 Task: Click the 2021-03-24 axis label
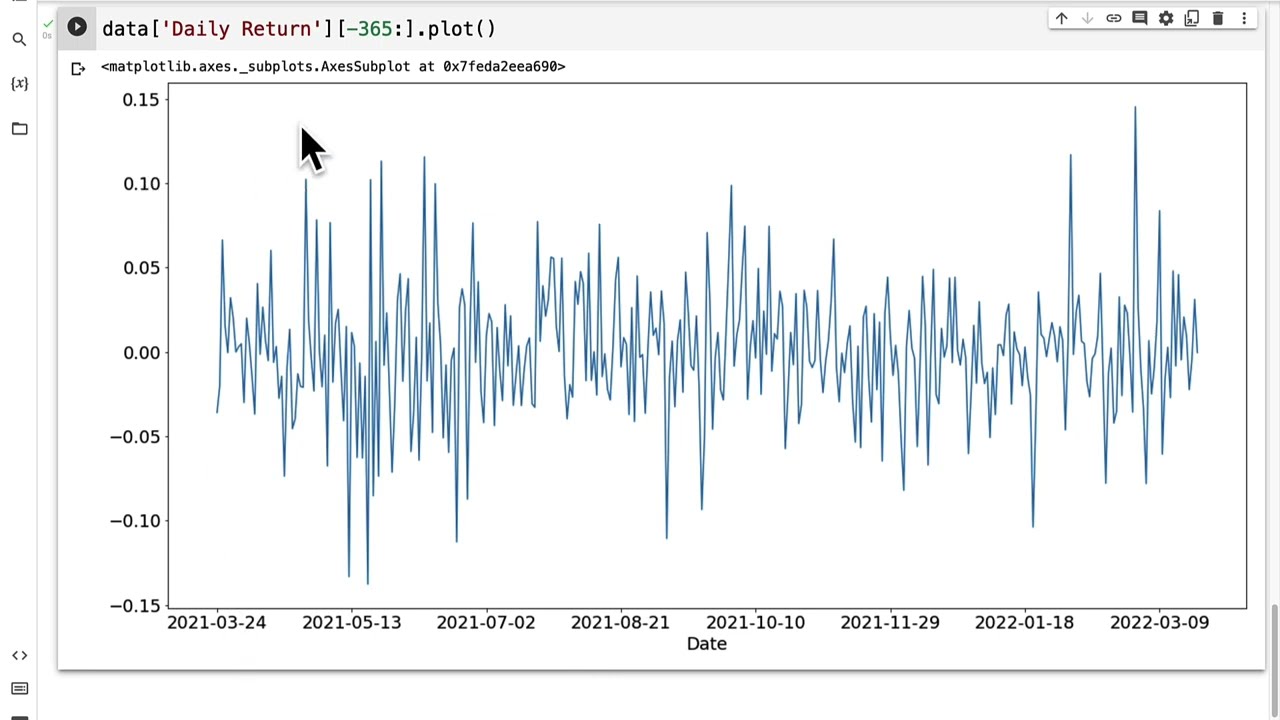tap(216, 622)
